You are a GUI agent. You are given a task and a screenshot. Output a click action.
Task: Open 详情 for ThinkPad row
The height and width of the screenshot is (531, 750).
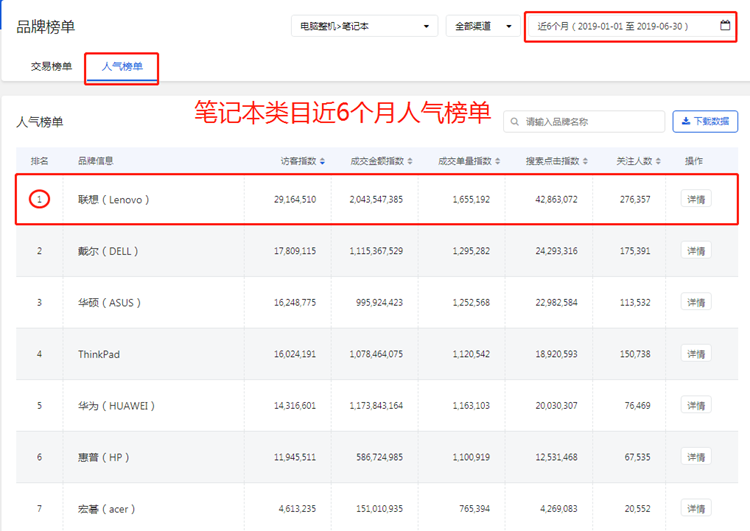point(696,354)
